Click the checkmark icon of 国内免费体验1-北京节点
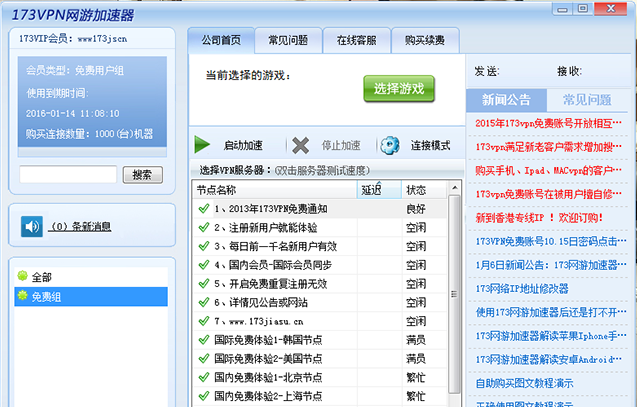 (x=204, y=377)
